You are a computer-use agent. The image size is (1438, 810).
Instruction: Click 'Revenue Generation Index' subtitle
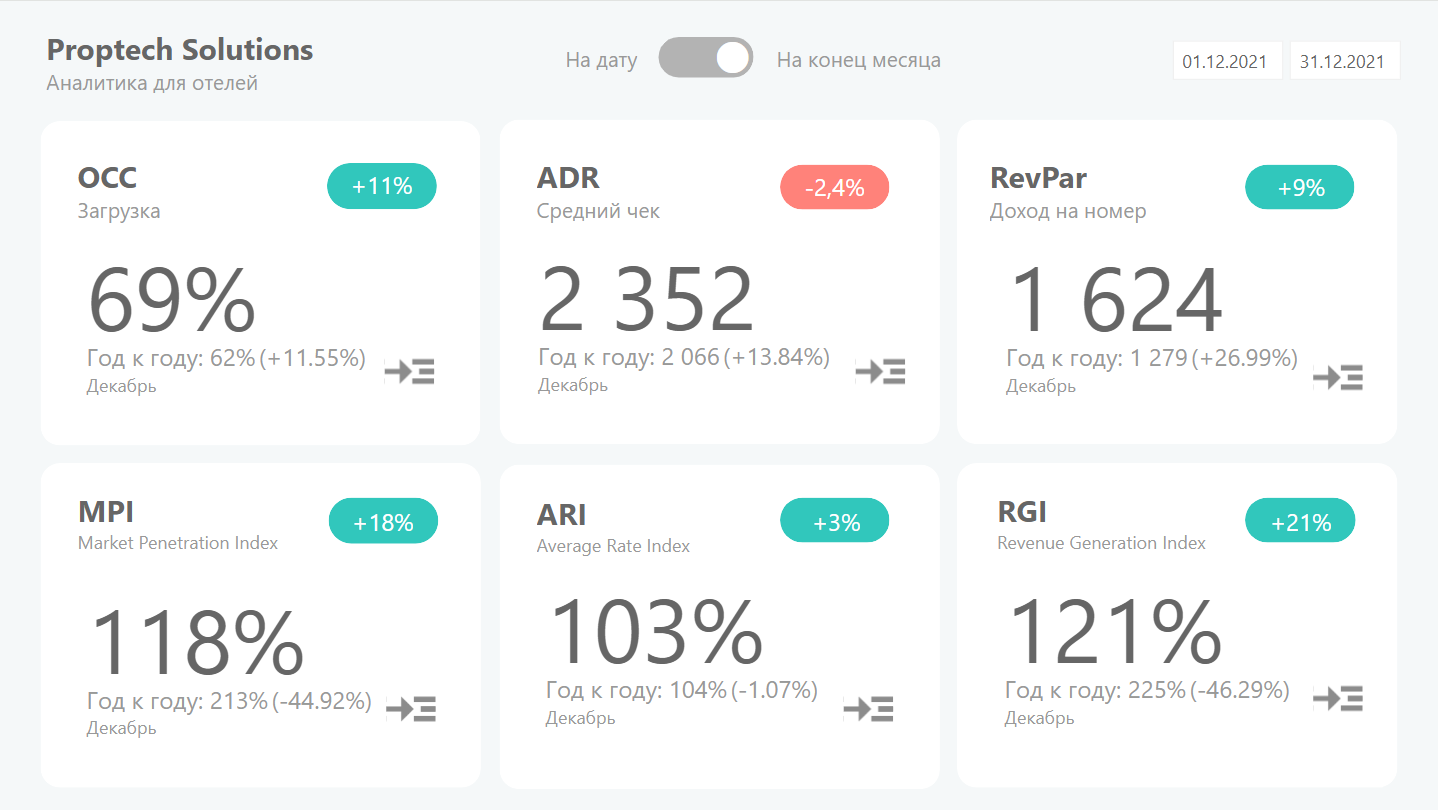coord(1101,543)
